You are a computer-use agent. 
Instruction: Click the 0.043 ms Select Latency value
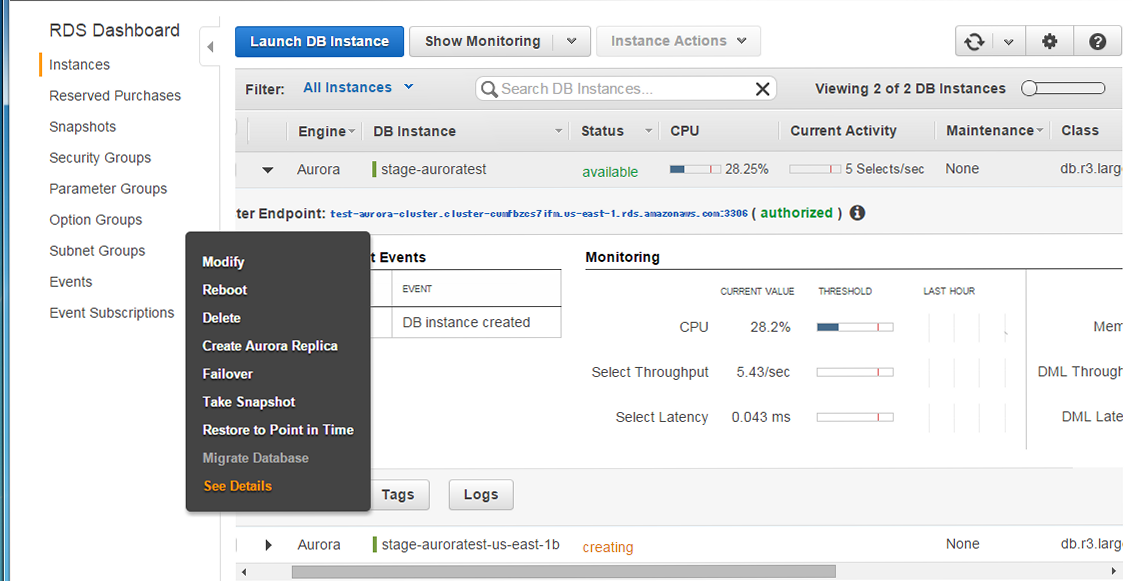pos(760,417)
